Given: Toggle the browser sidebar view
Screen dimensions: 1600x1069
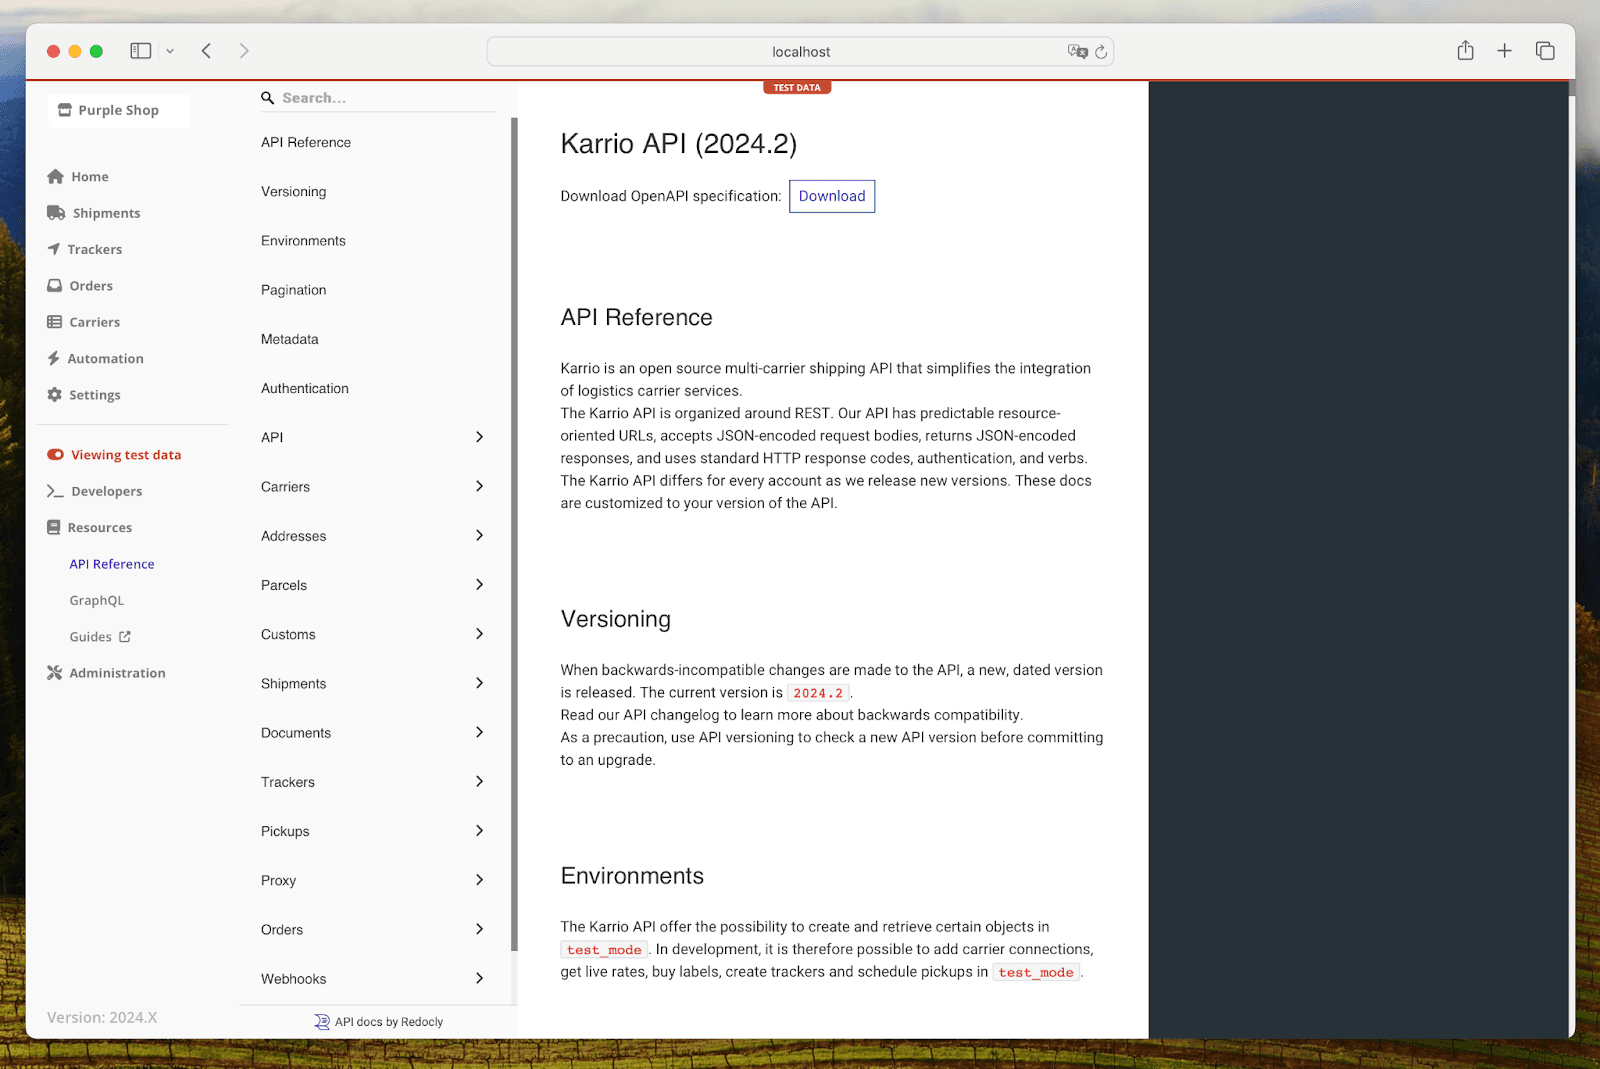Looking at the screenshot, I should [x=141, y=50].
